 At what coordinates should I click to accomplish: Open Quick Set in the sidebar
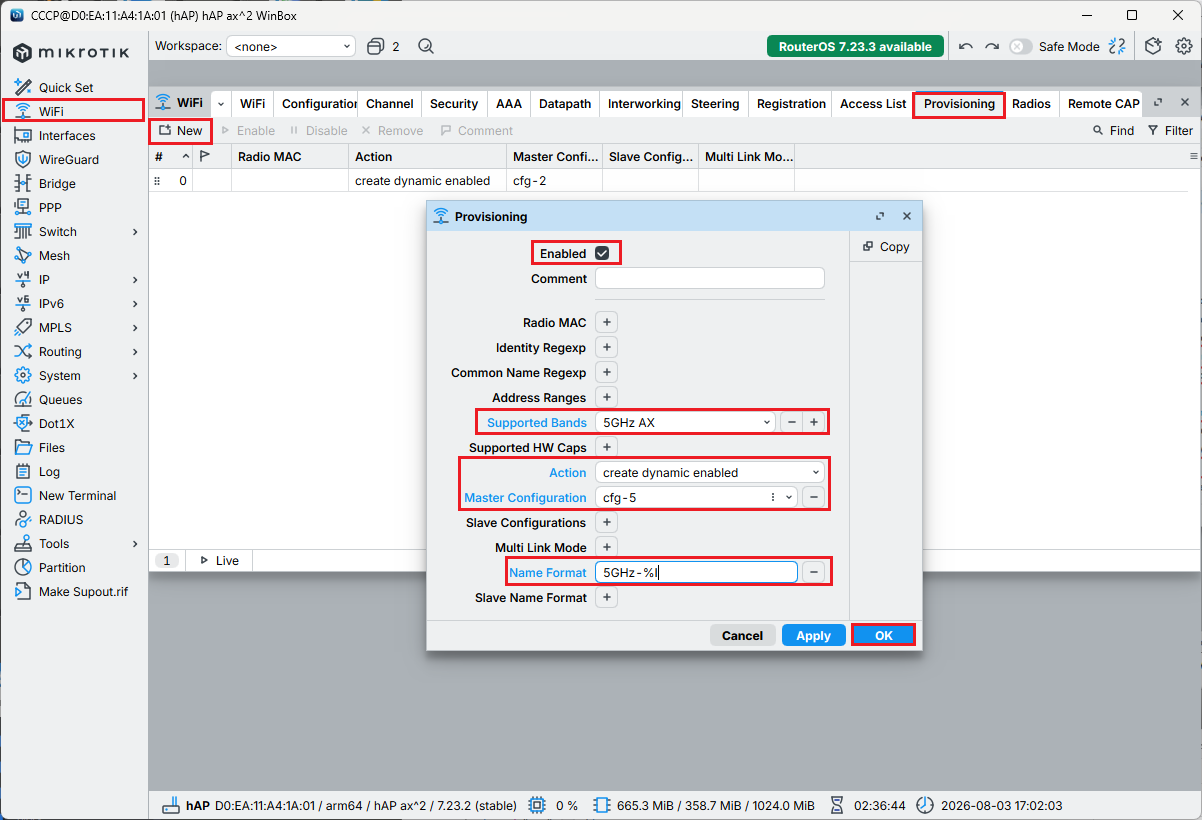(66, 87)
